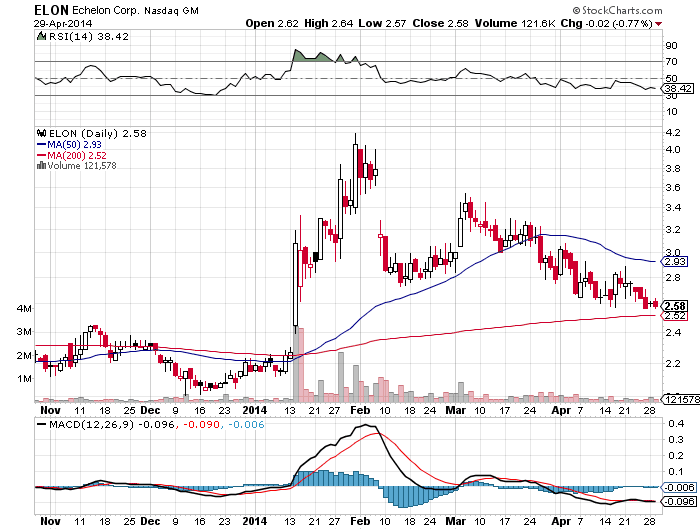
Task: Click 2014 on the price panel date axis
Action: [x=255, y=410]
